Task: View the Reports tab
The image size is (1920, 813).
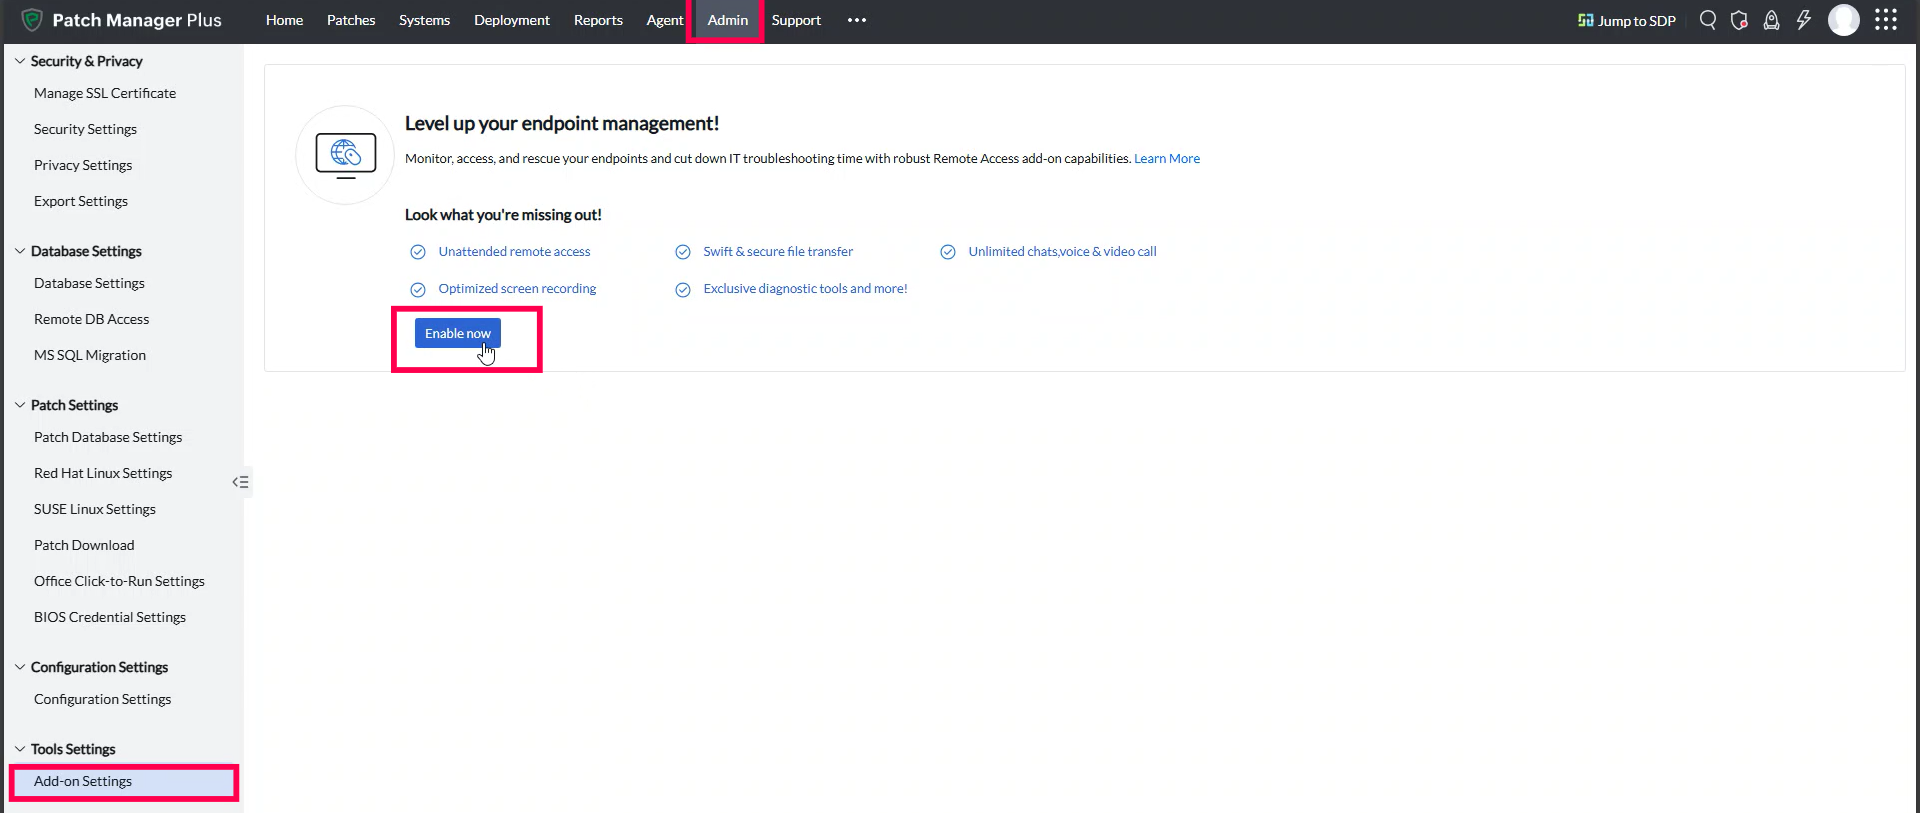Action: click(x=598, y=20)
